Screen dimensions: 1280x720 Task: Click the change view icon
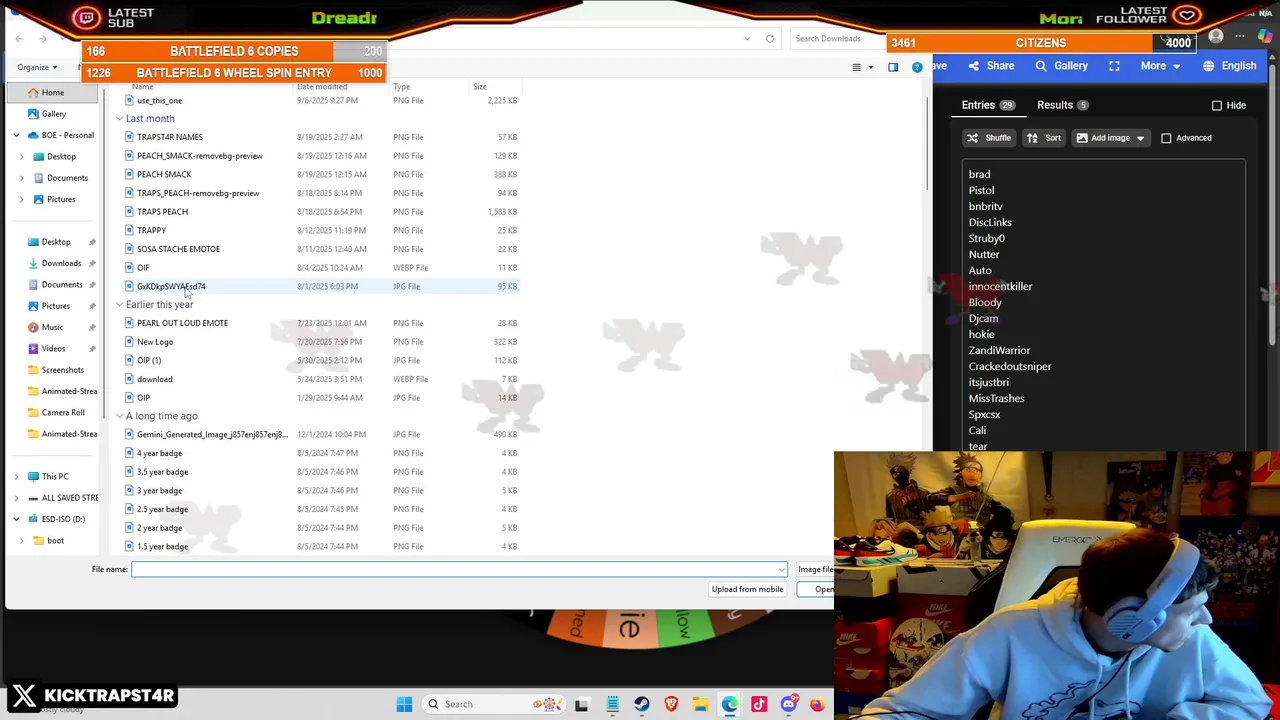tap(856, 67)
